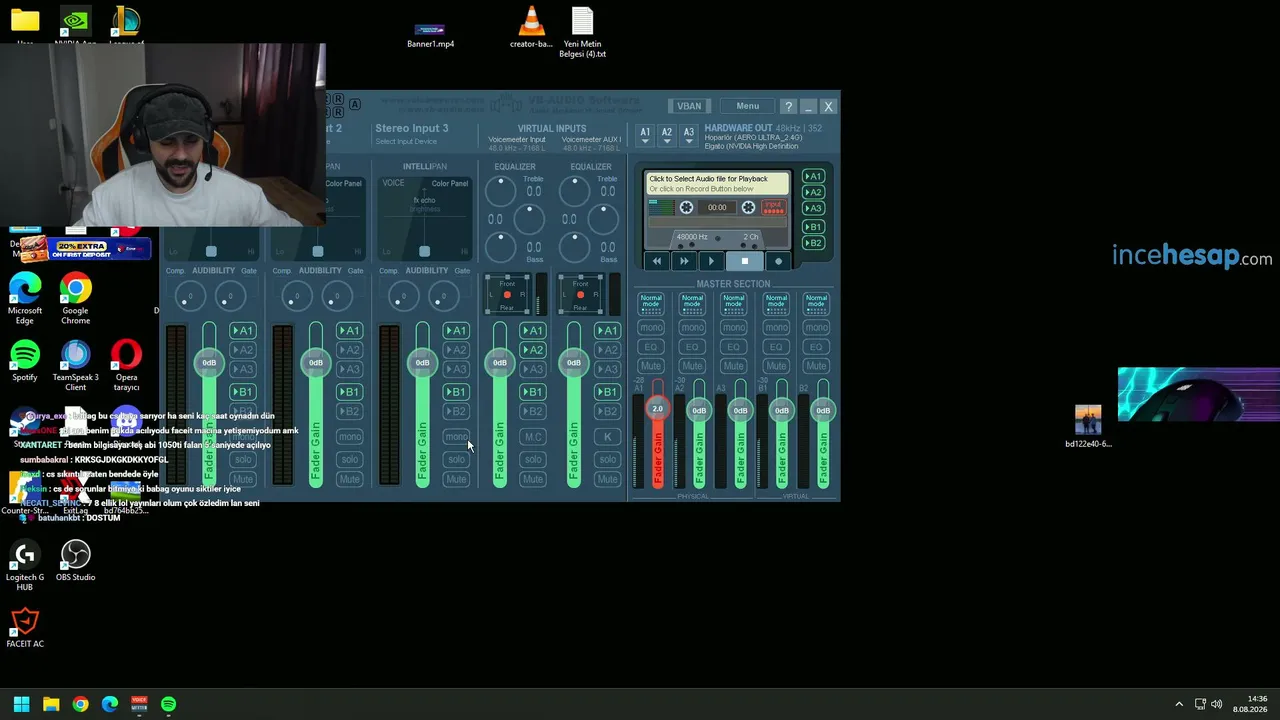
Task: Open volume control in system tray
Action: tap(1216, 704)
